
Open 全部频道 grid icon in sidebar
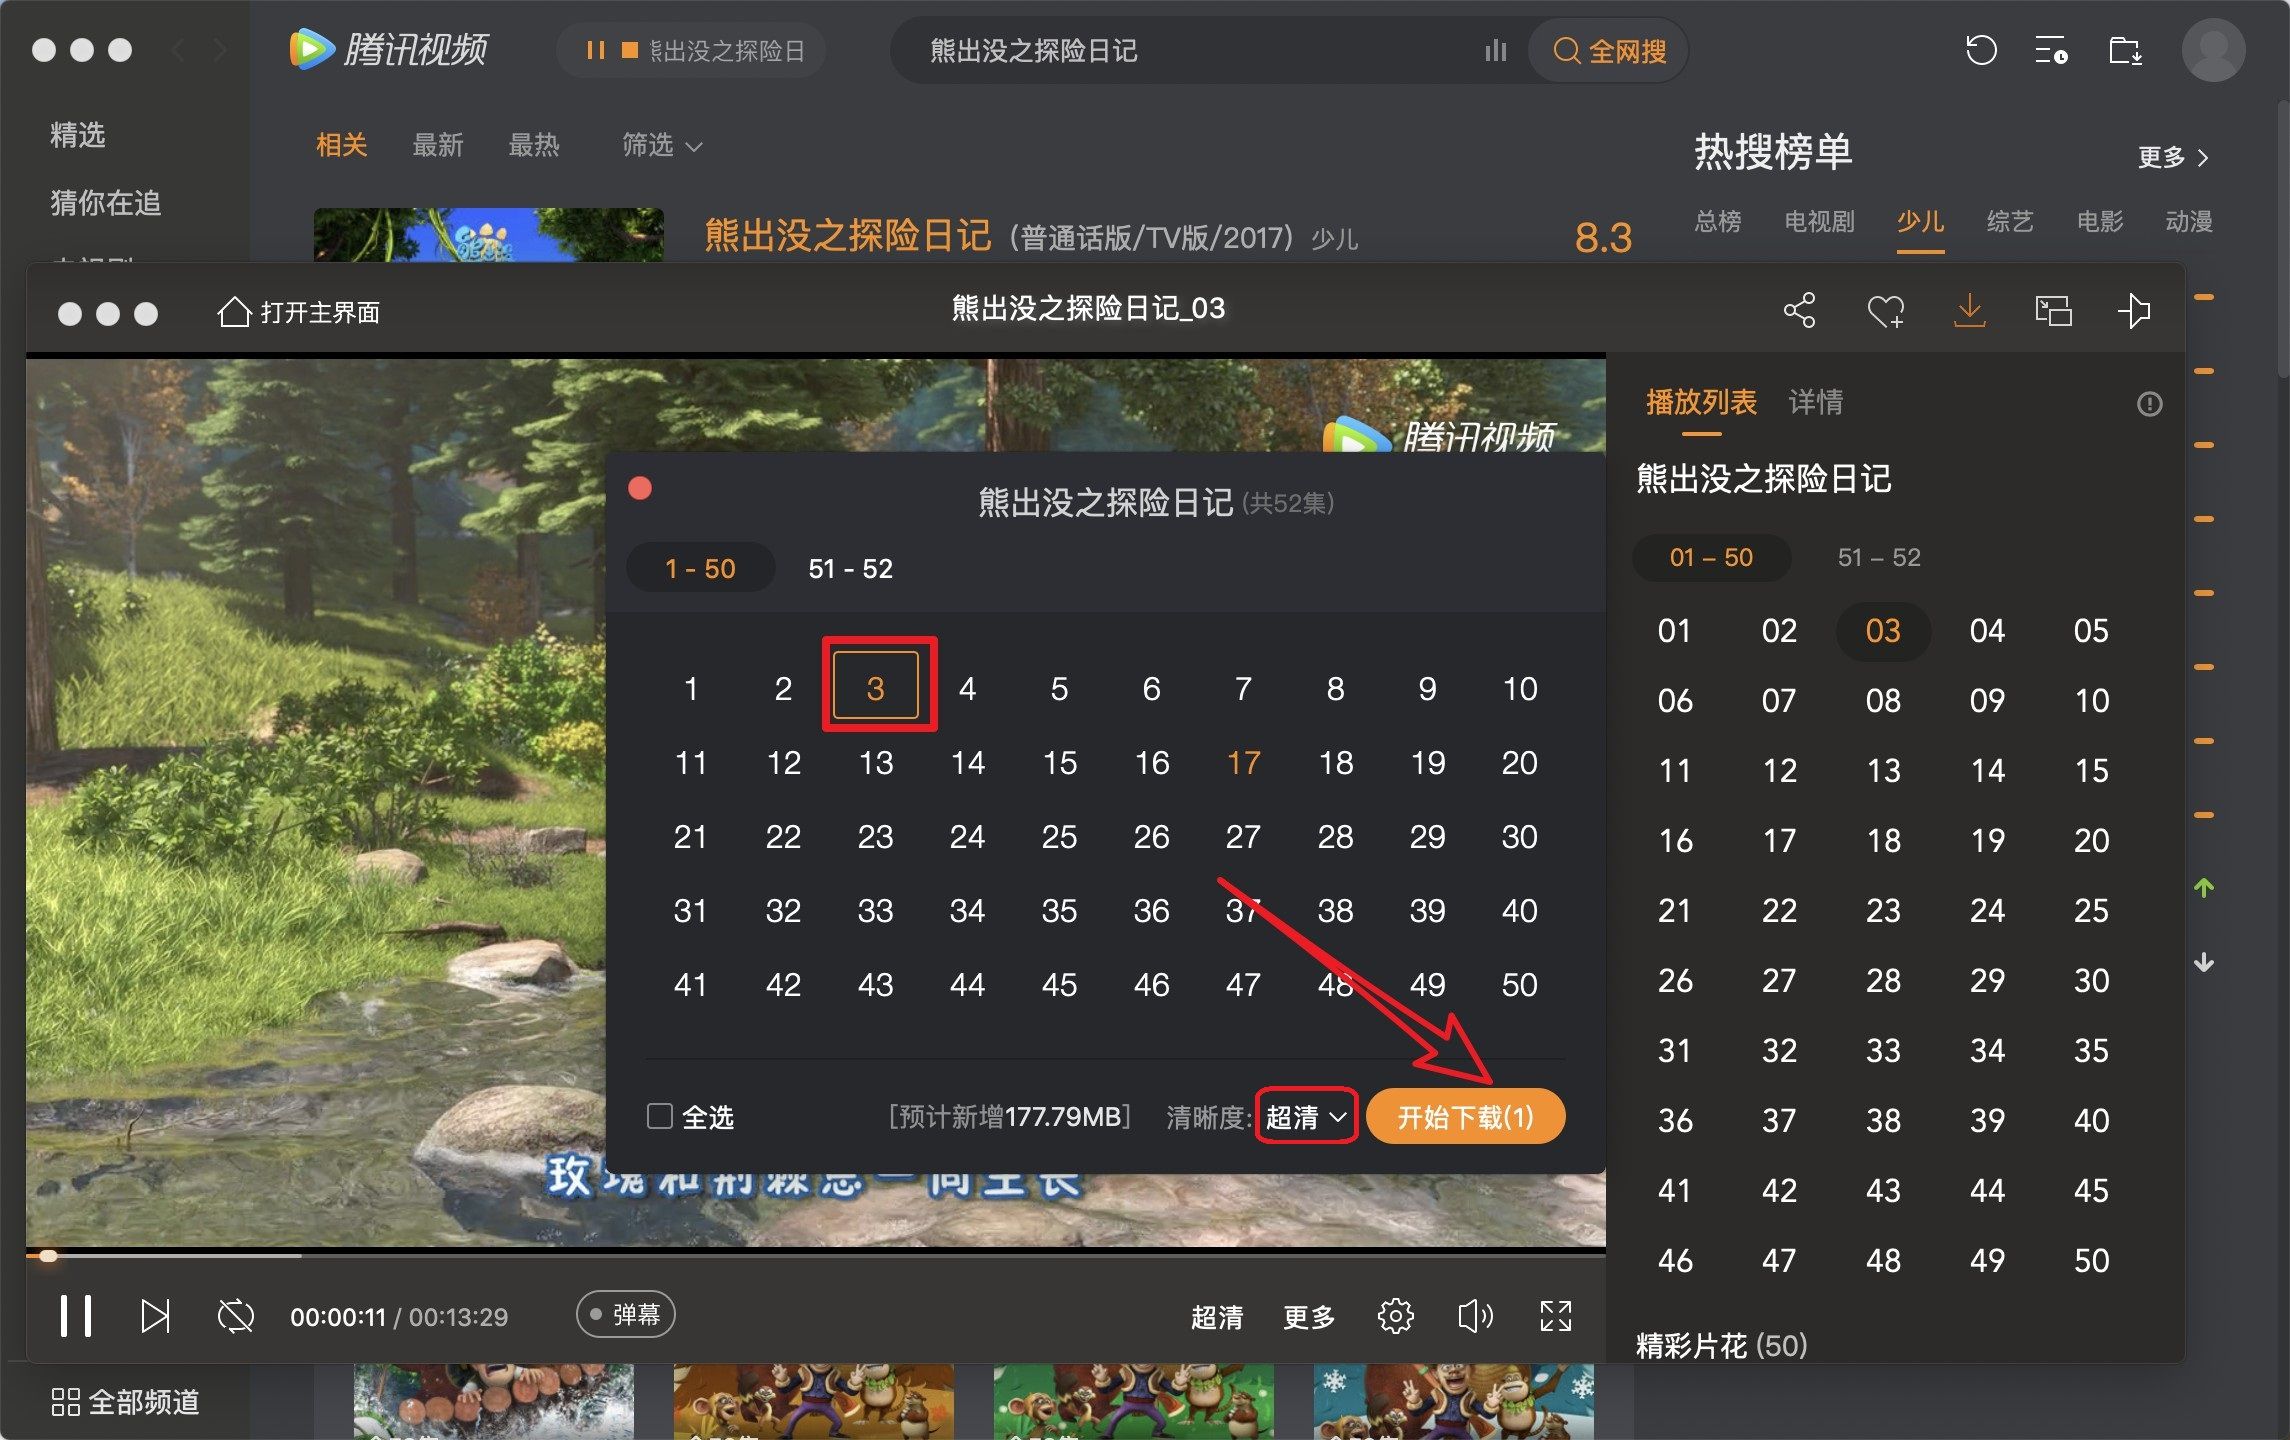[x=66, y=1402]
